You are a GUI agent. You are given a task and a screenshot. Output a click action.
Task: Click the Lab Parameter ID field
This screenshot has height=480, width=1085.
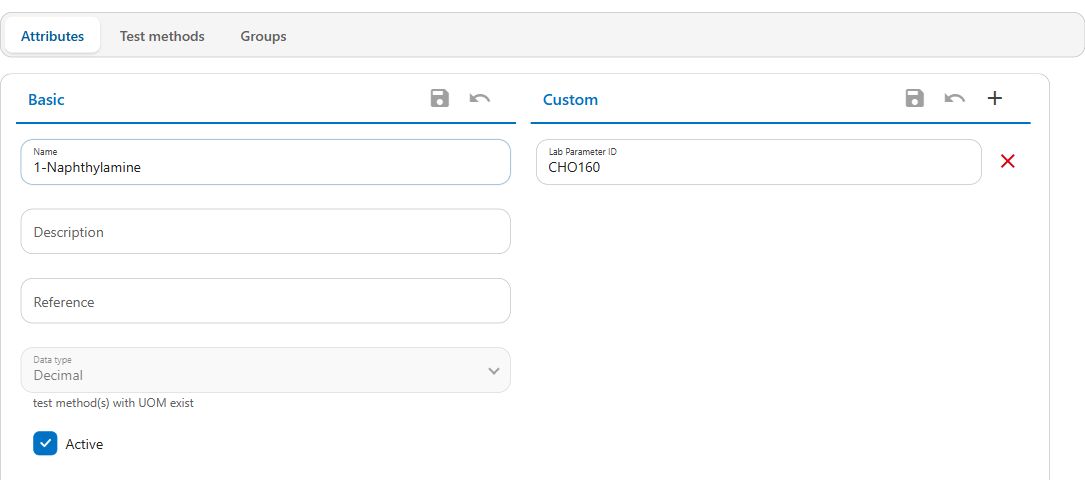point(758,162)
